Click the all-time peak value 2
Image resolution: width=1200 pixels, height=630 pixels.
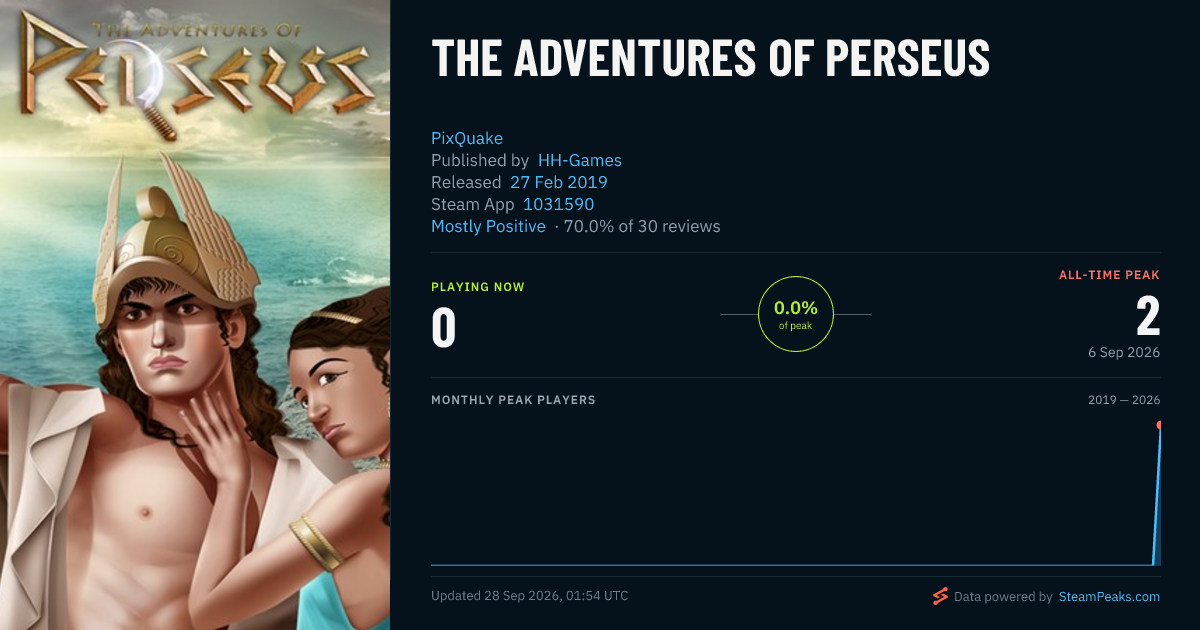coord(1148,316)
